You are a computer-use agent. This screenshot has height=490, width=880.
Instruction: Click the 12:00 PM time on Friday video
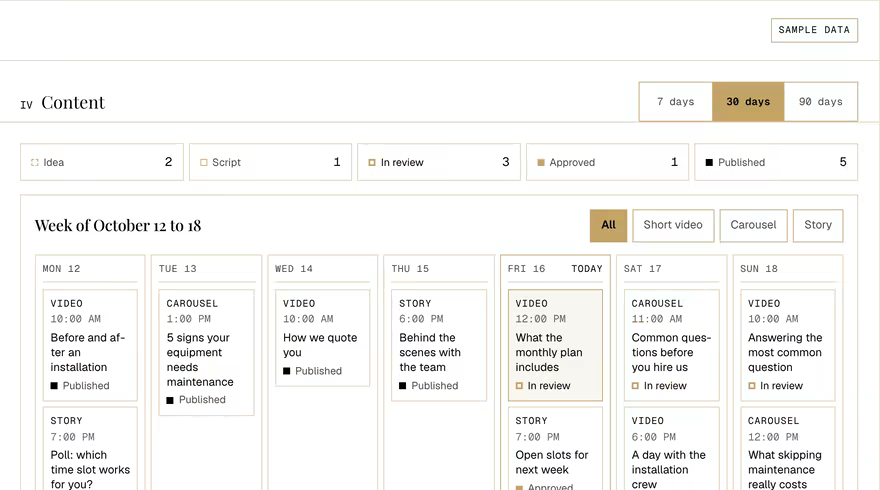(540, 319)
